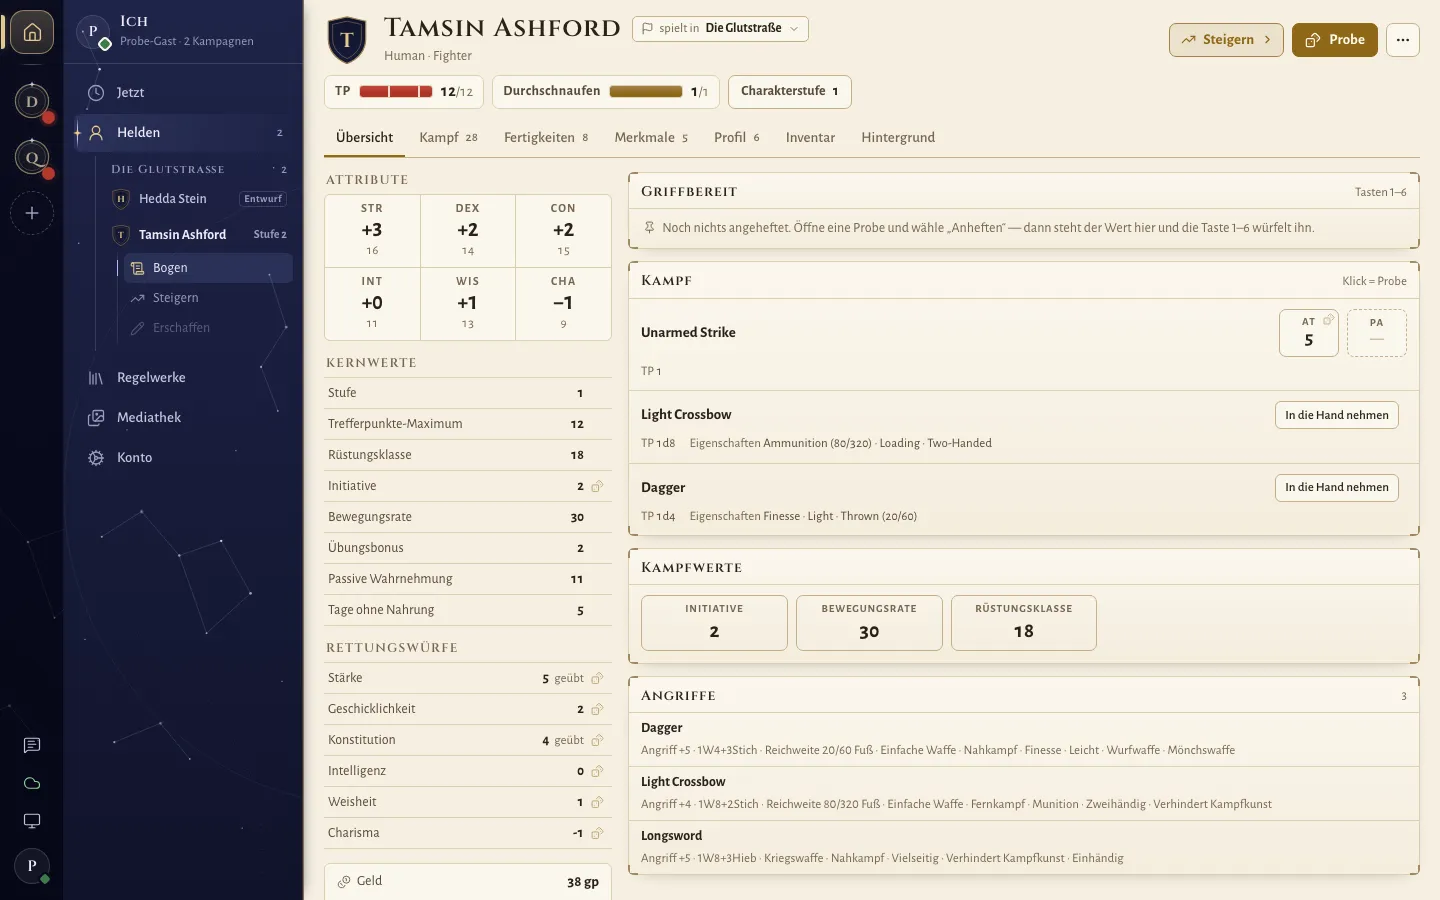This screenshot has width=1440, height=900.
Task: Click the gold Probe button
Action: [1335, 40]
